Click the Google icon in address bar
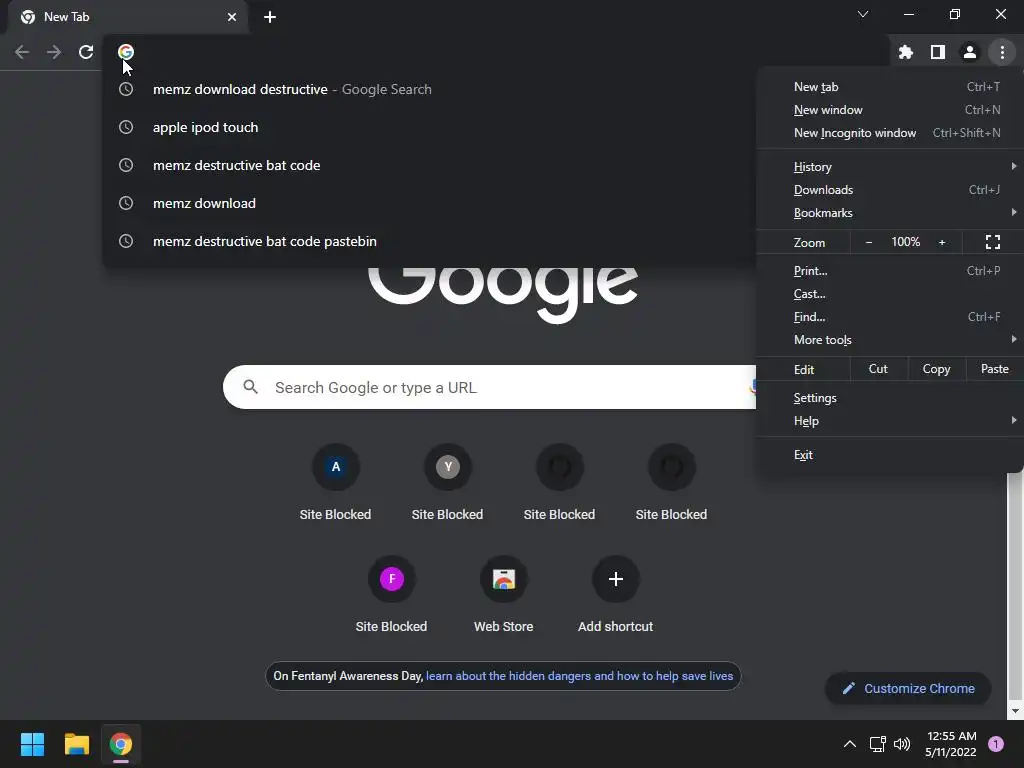This screenshot has width=1024, height=768. coord(125,52)
